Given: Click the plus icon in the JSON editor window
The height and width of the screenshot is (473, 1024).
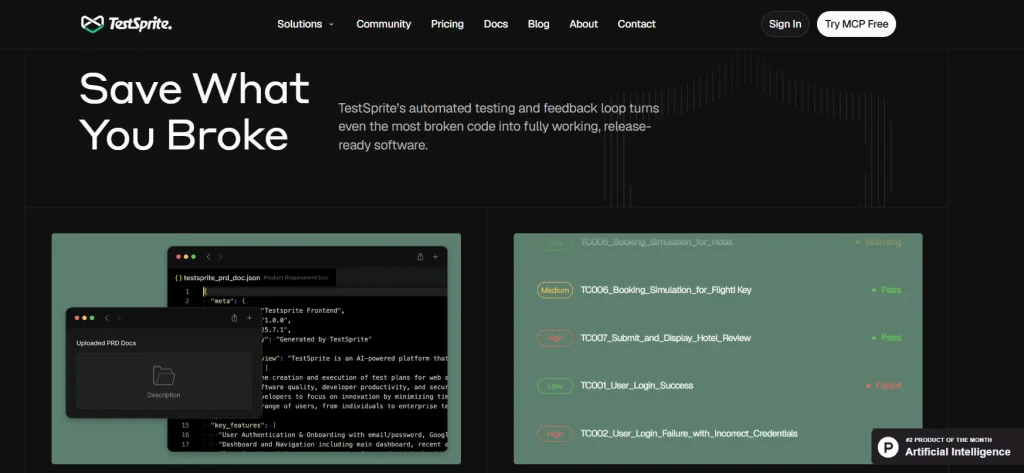Looking at the screenshot, I should pyautogui.click(x=435, y=257).
